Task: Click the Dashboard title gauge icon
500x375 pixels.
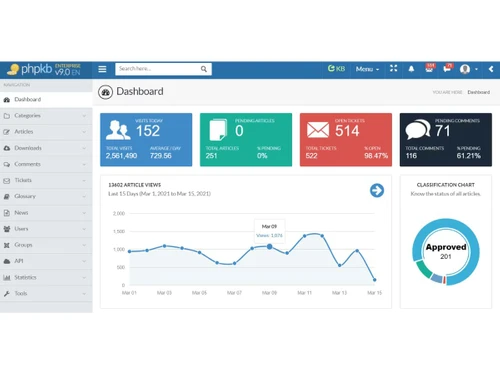Action: pyautogui.click(x=105, y=92)
